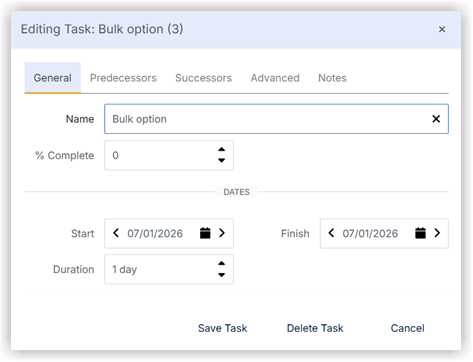Open the Predecessors tab
The width and height of the screenshot is (473, 362).
[x=123, y=78]
